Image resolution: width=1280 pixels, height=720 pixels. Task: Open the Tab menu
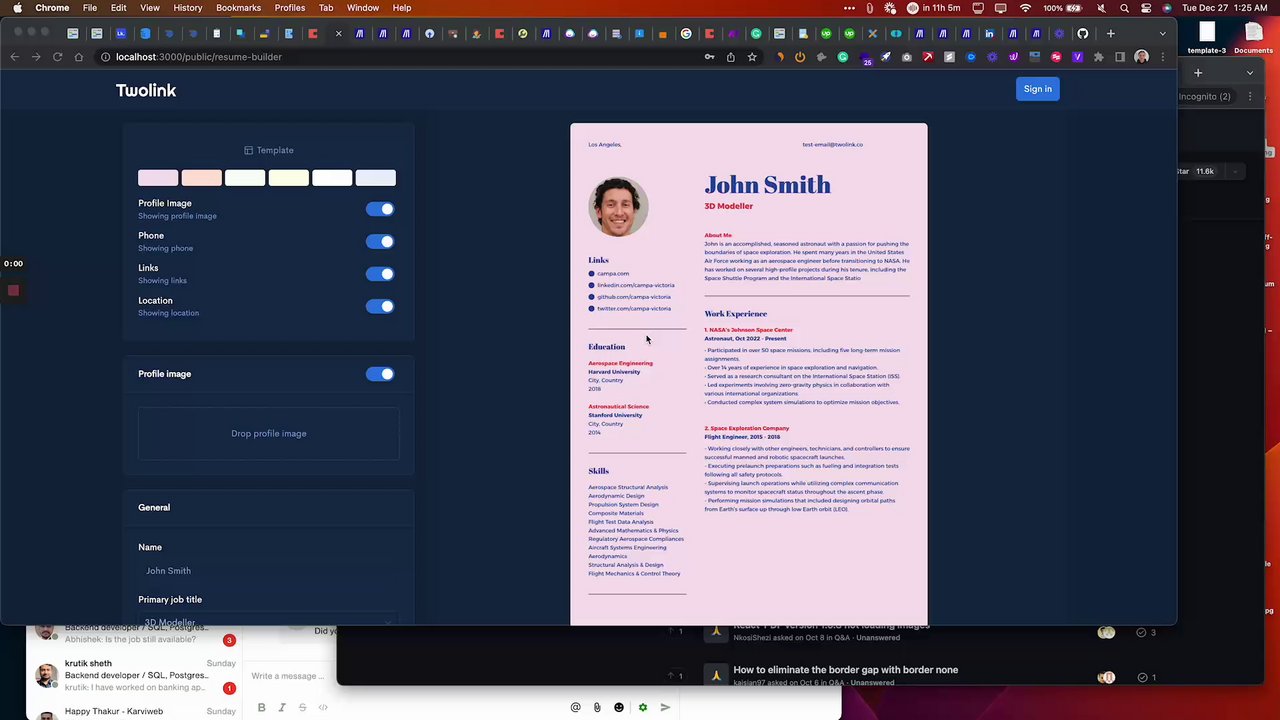point(326,8)
